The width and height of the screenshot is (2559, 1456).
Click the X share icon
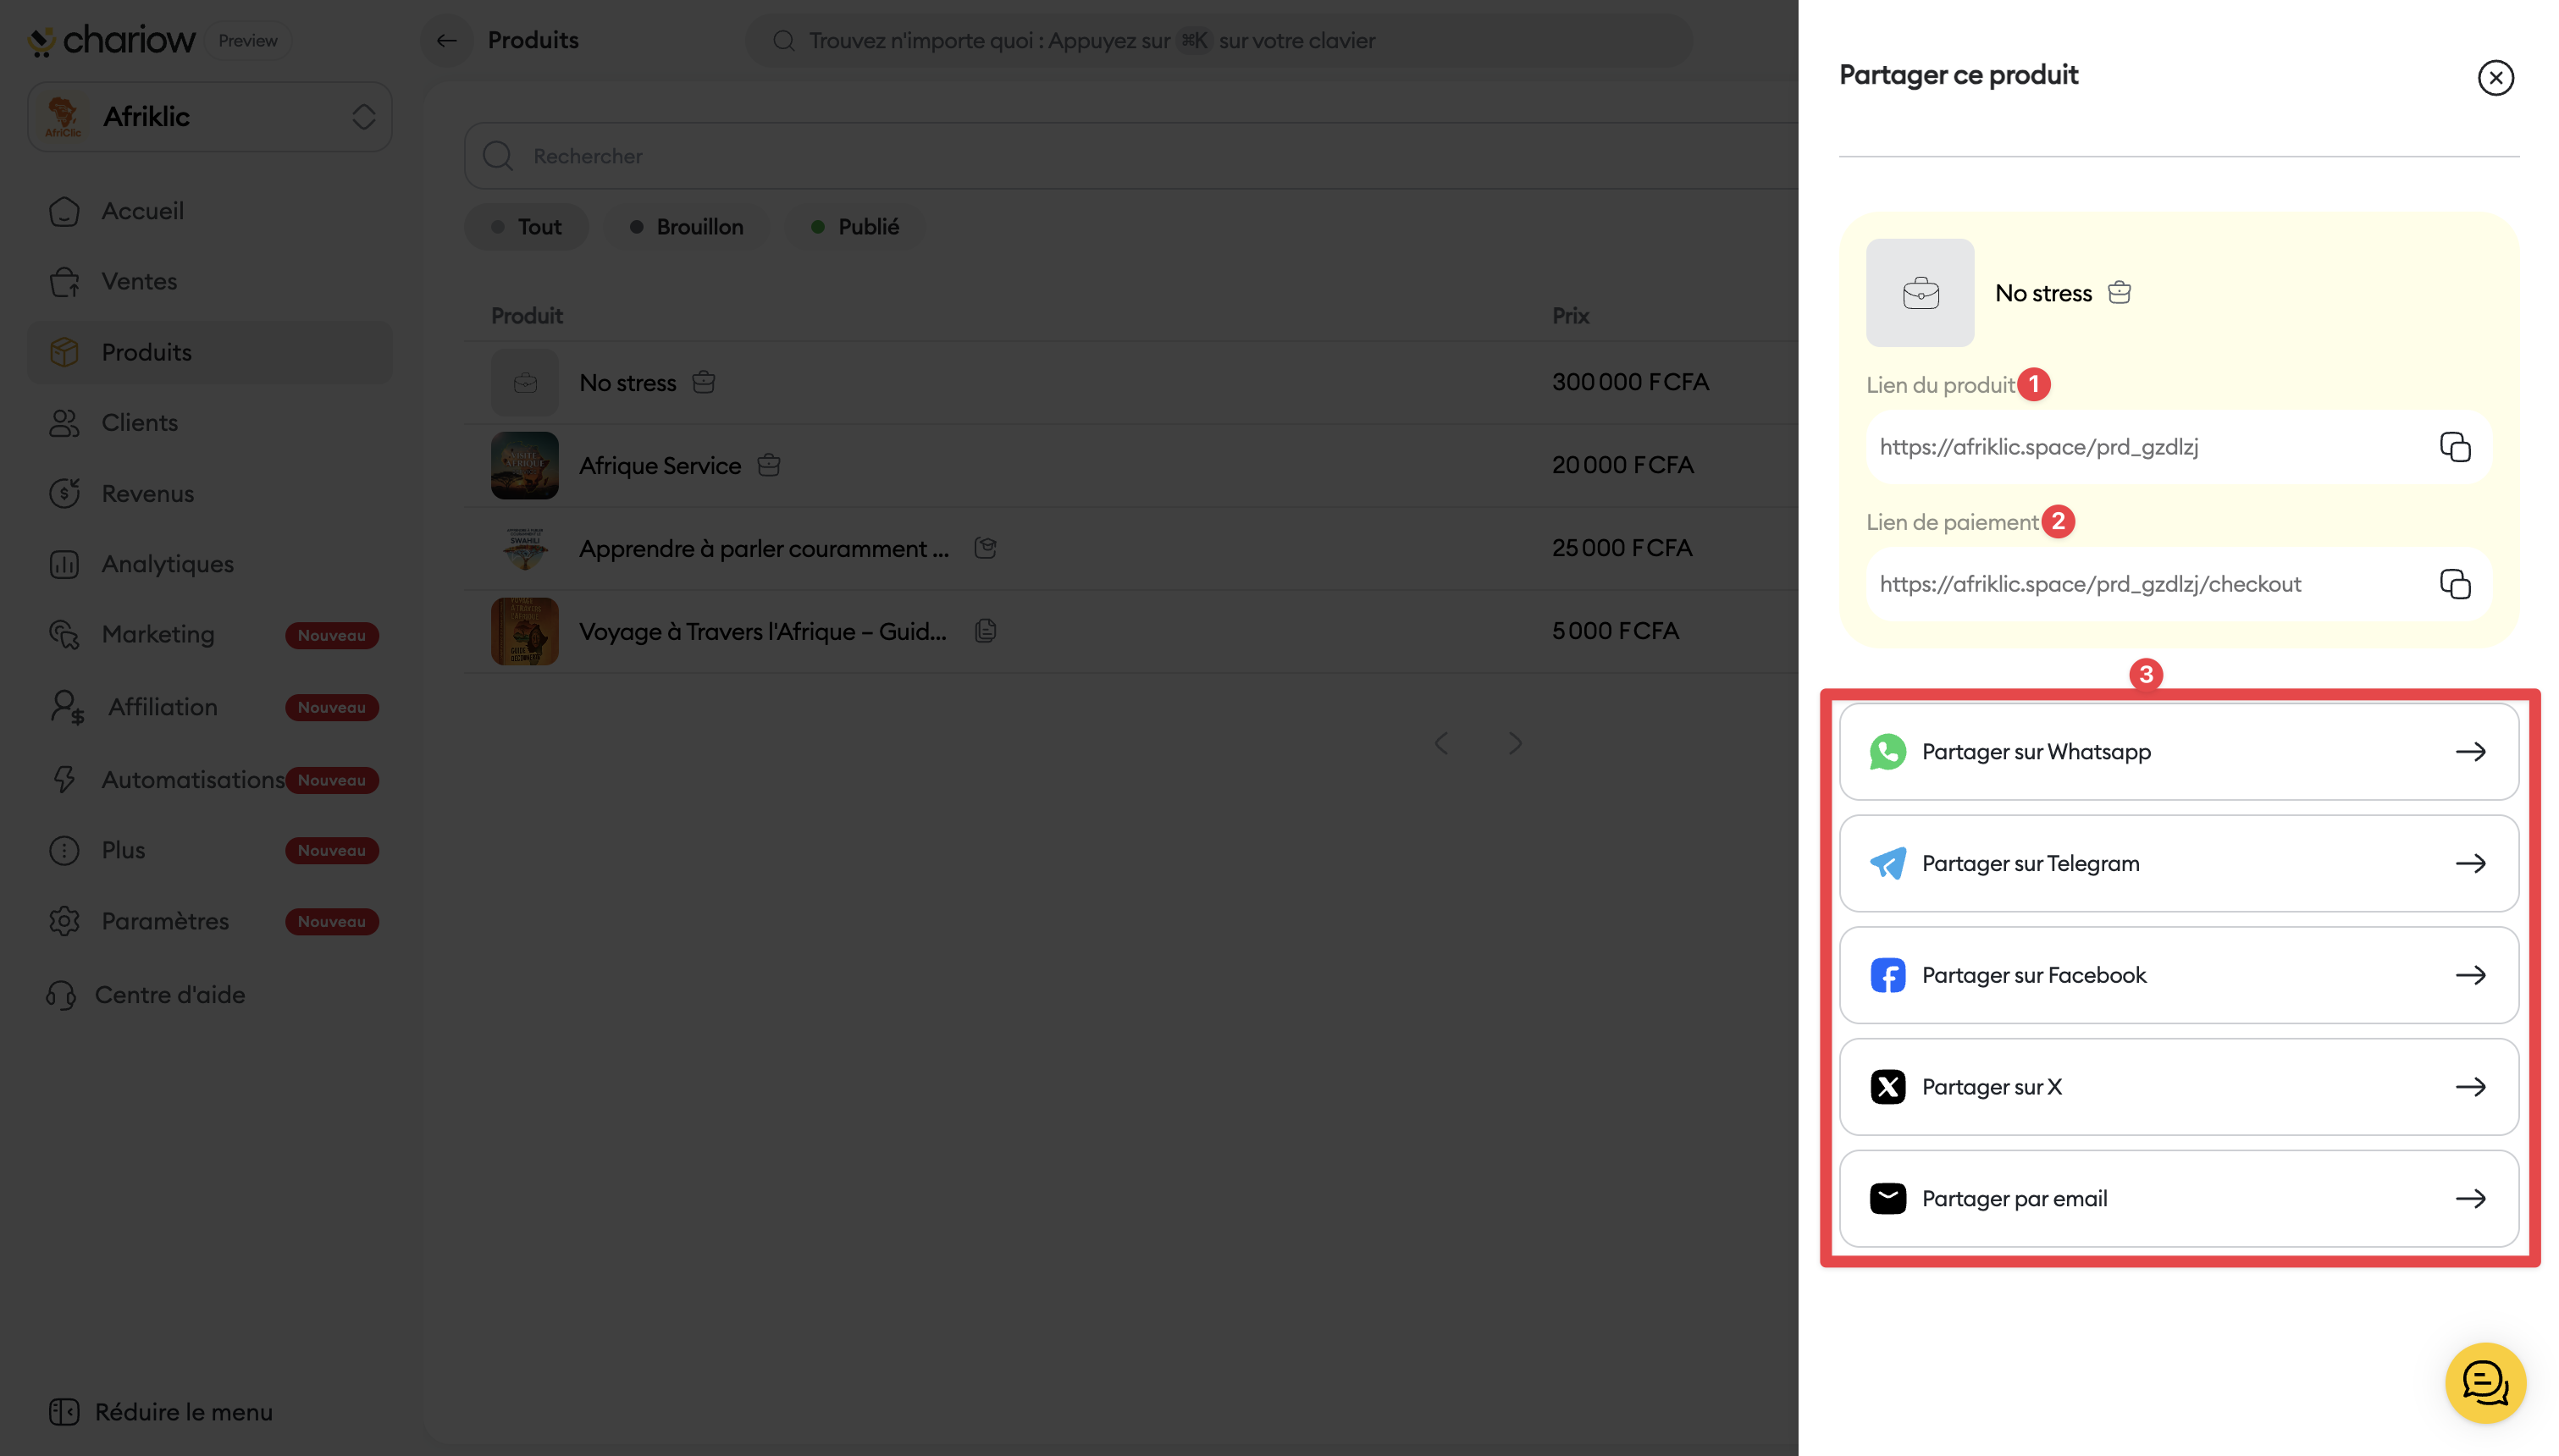tap(1887, 1087)
